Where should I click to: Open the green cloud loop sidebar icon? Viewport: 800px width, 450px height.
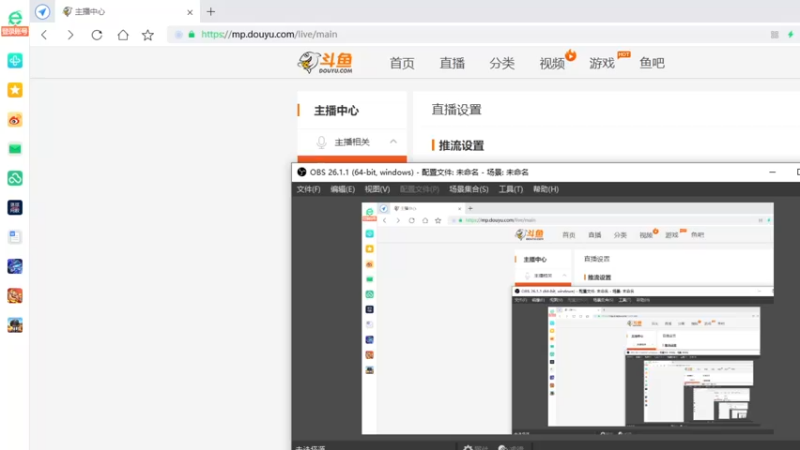coord(15,178)
